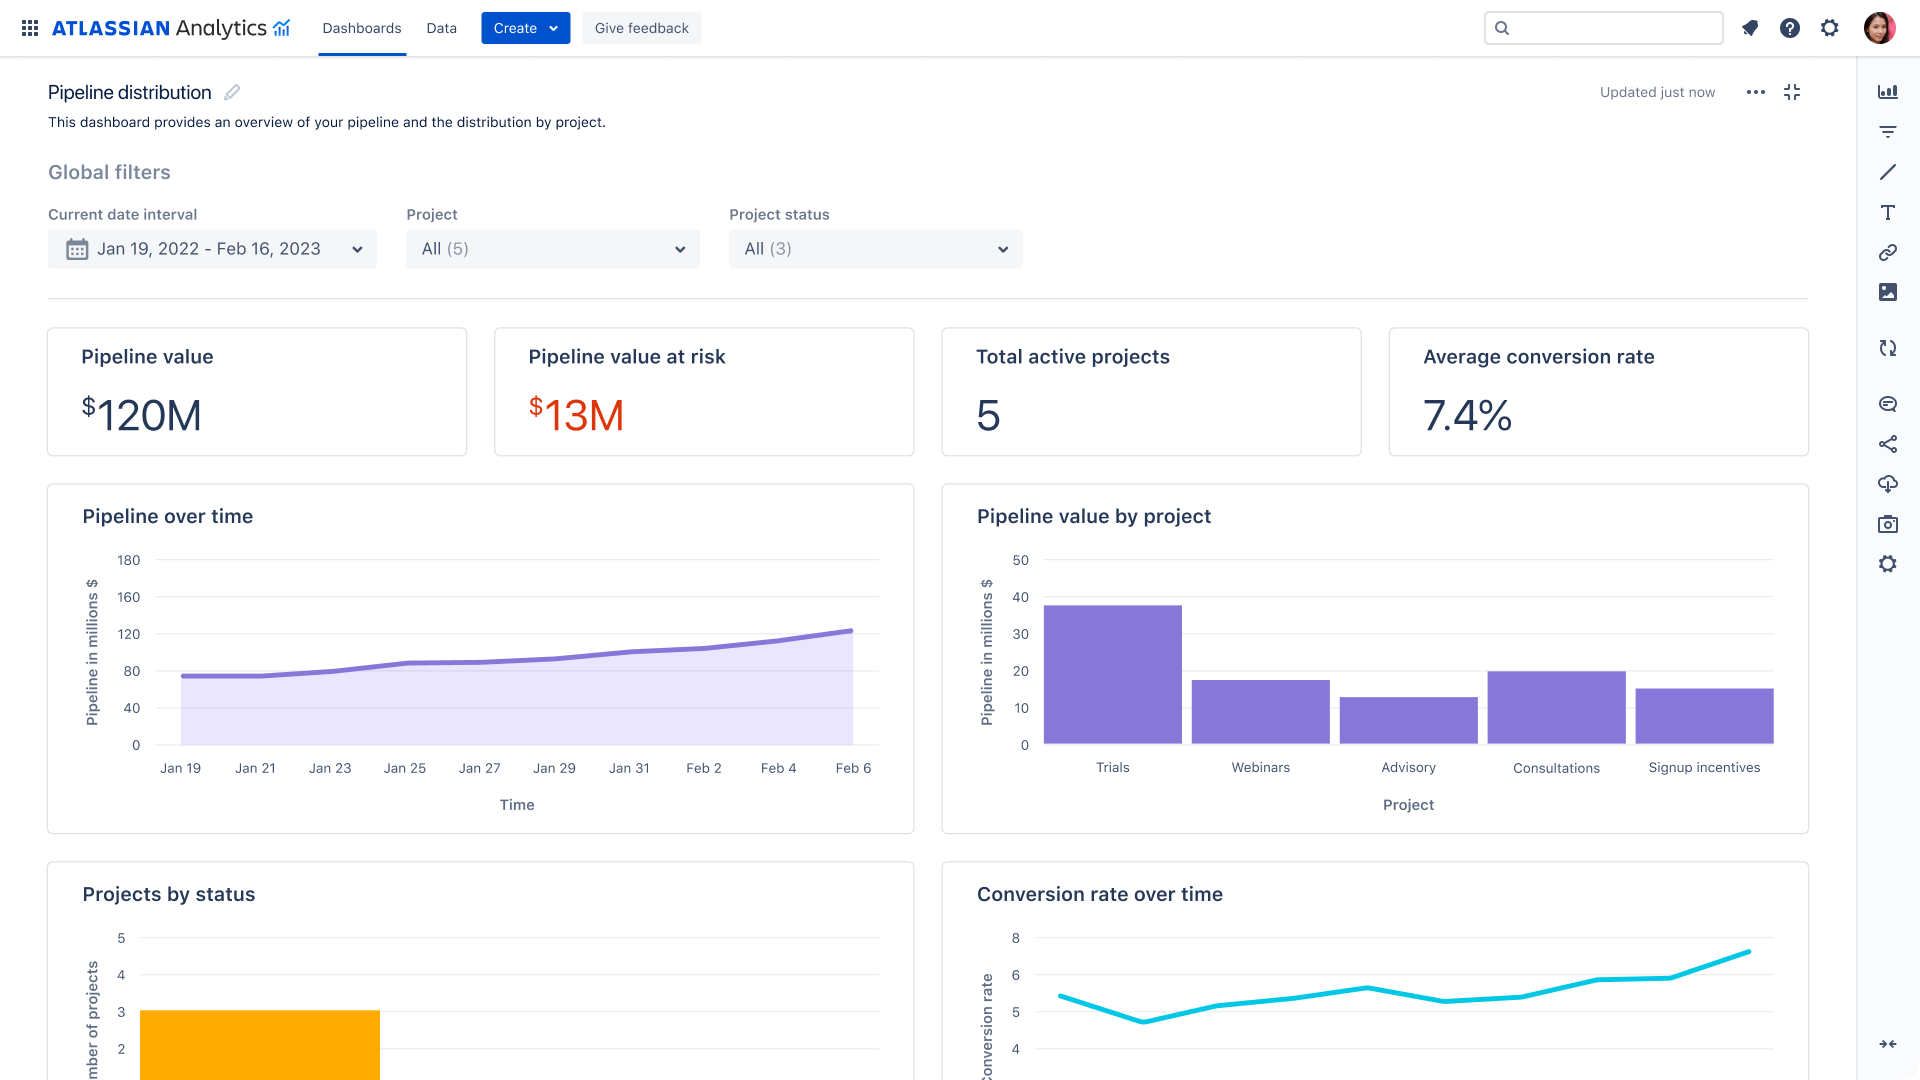Add a chart from the sidebar

(x=1887, y=92)
